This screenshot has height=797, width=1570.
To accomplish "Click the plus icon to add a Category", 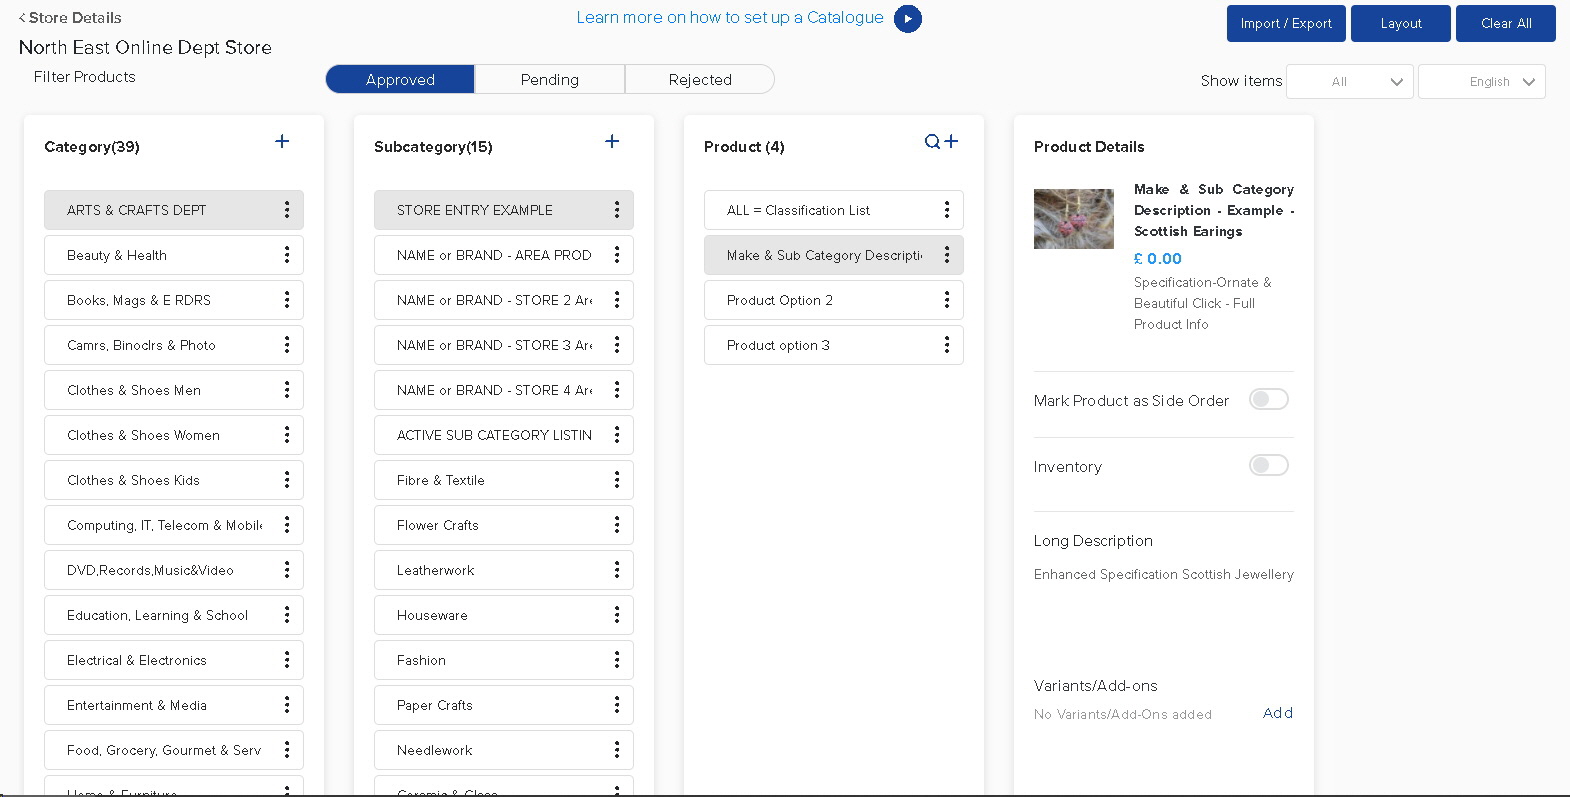I will tap(282, 142).
